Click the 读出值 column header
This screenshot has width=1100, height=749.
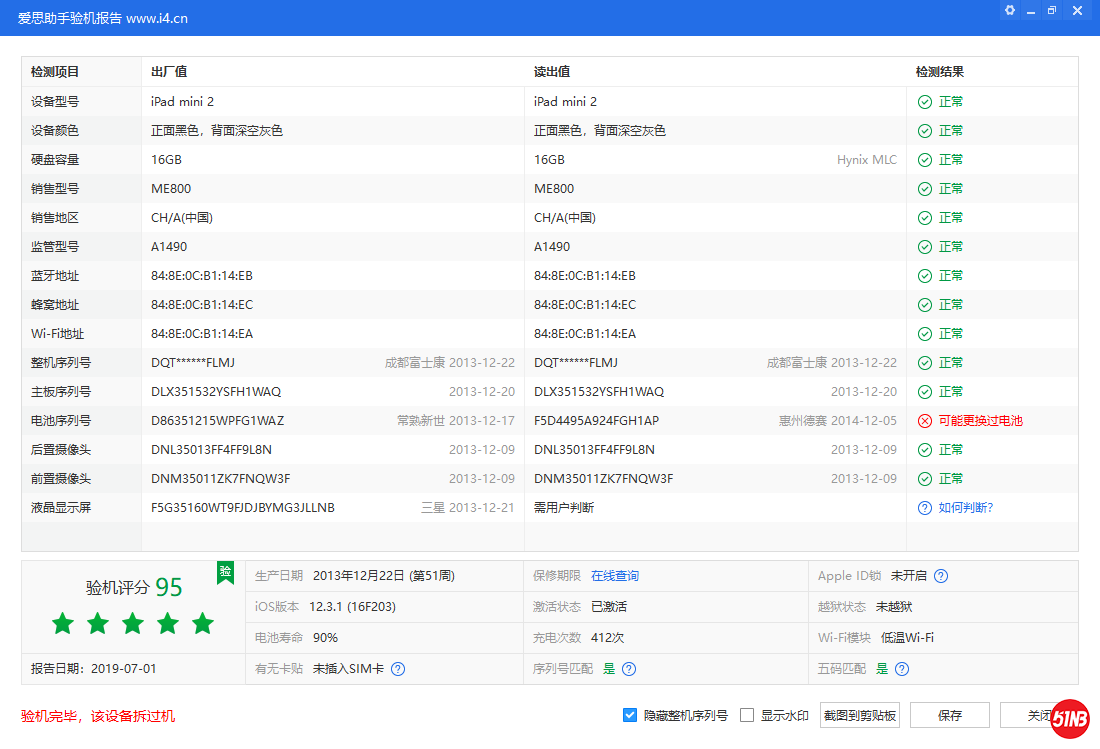click(552, 72)
